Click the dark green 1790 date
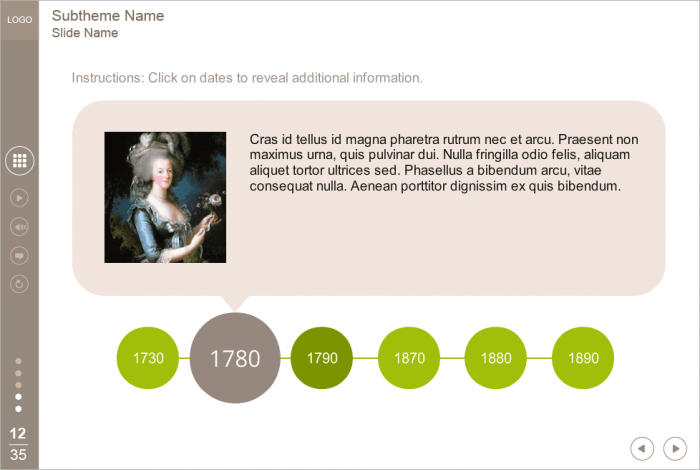 pos(322,357)
